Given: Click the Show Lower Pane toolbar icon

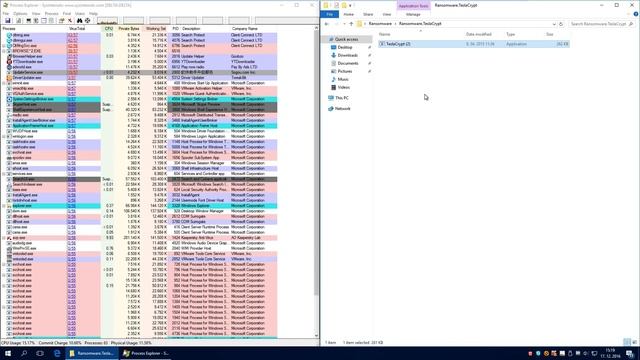Looking at the screenshot, I should (44, 20).
